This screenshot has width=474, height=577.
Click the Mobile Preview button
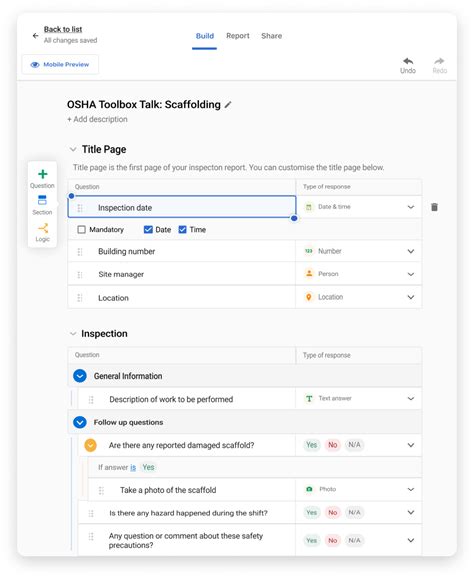point(60,64)
